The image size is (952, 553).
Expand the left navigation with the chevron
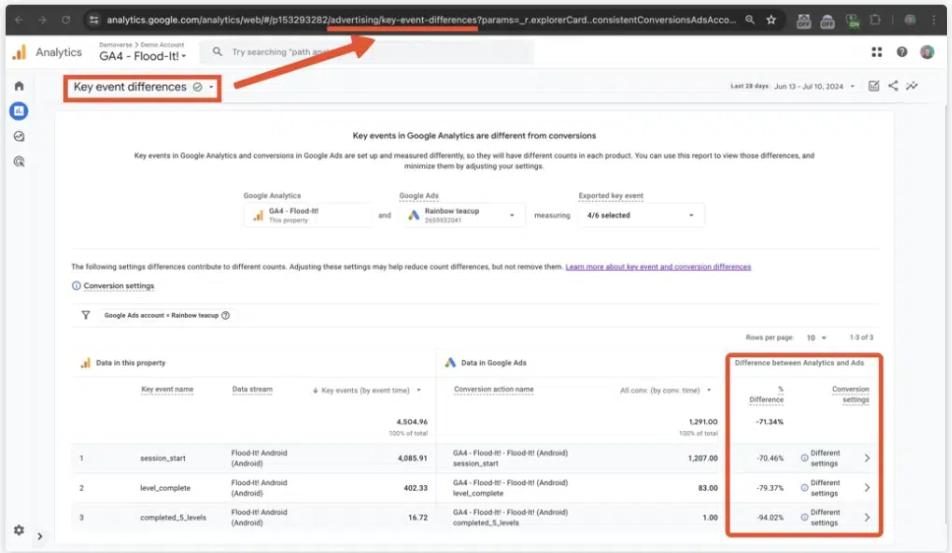(x=40, y=537)
